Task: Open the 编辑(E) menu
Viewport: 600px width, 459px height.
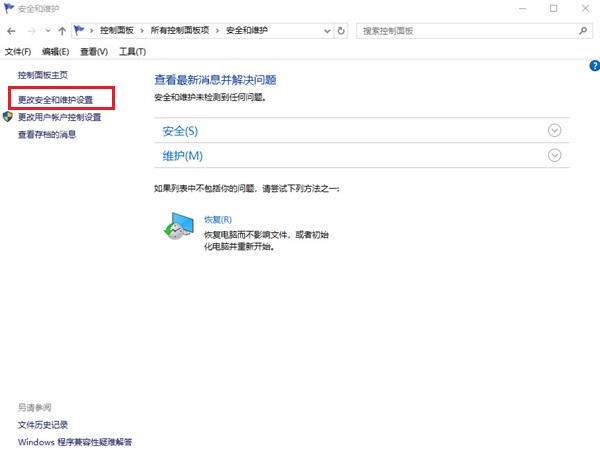Action: tap(55, 52)
